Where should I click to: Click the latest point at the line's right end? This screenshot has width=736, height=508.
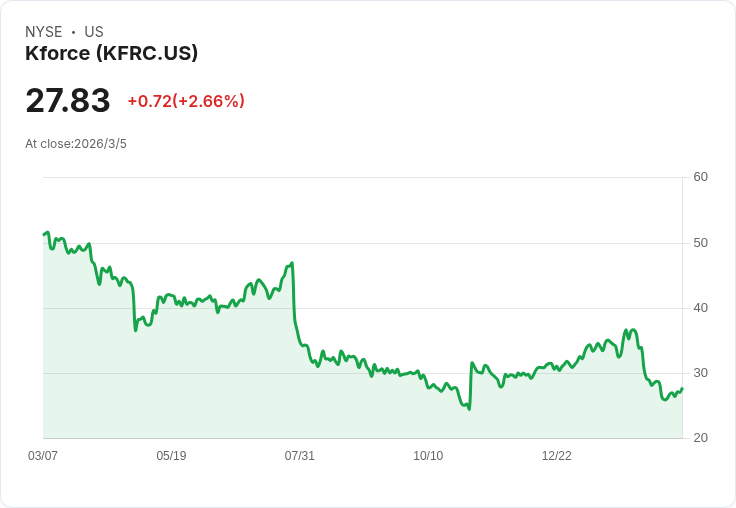click(682, 388)
